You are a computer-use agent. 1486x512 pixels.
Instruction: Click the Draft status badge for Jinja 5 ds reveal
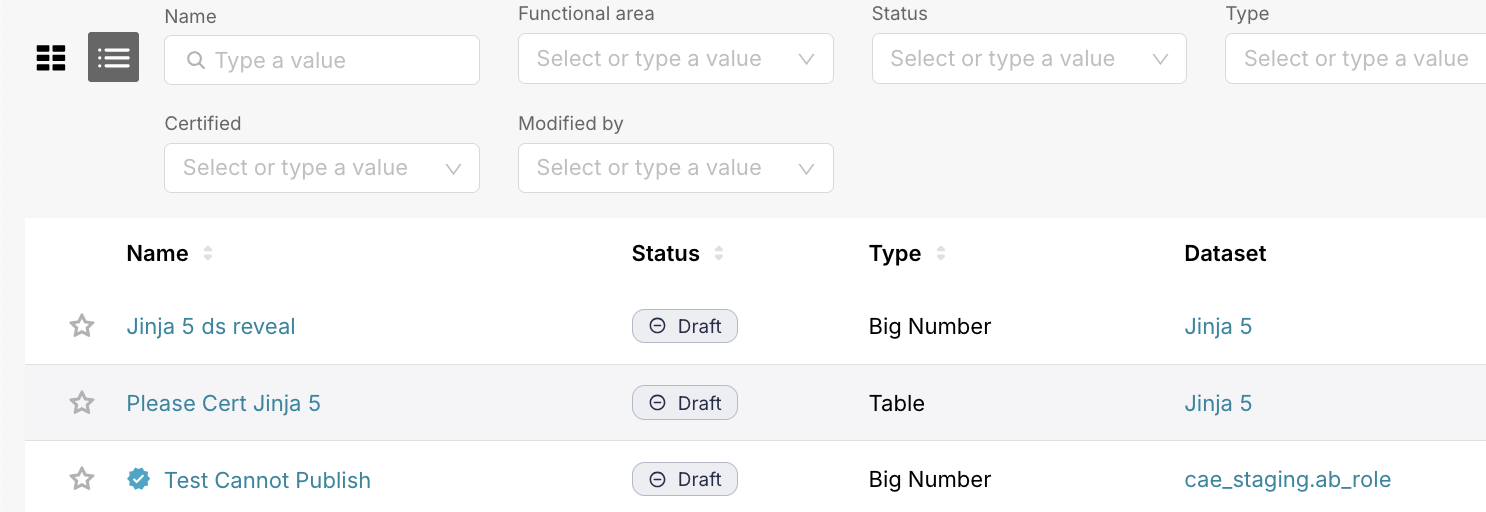(x=685, y=326)
